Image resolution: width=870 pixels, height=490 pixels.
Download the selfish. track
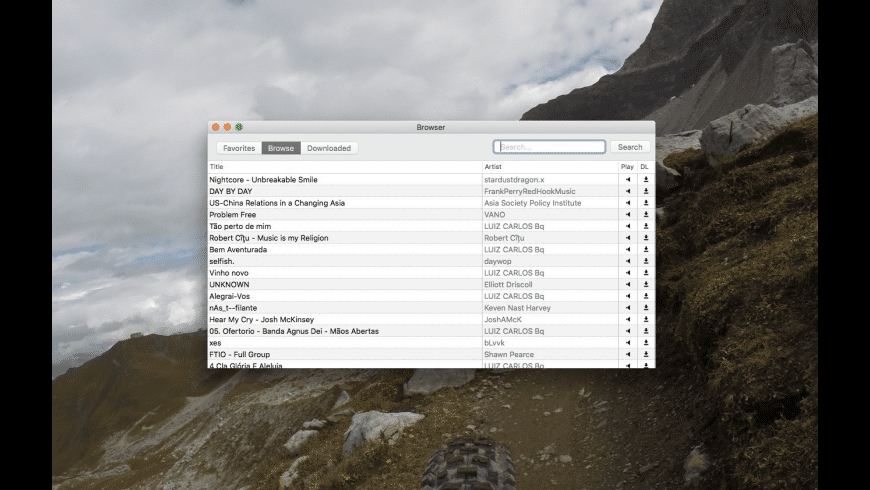tap(646, 261)
